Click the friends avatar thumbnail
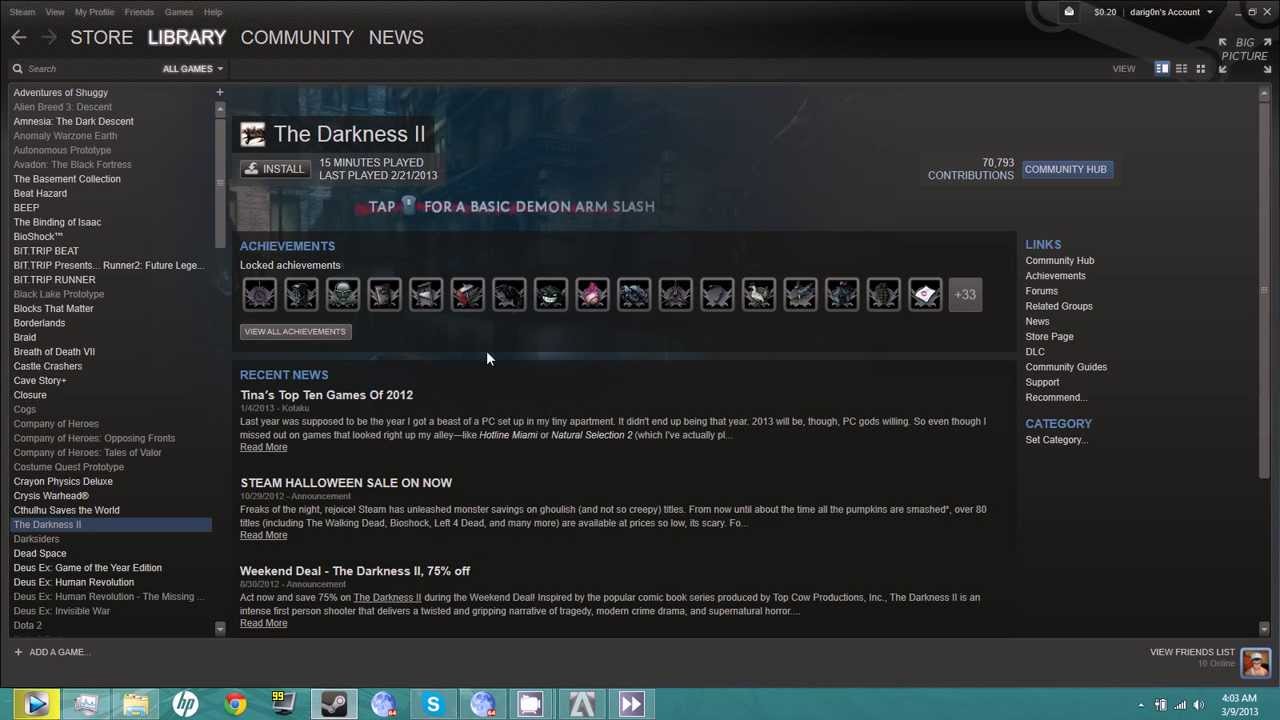1280x720 pixels. tap(1256, 663)
